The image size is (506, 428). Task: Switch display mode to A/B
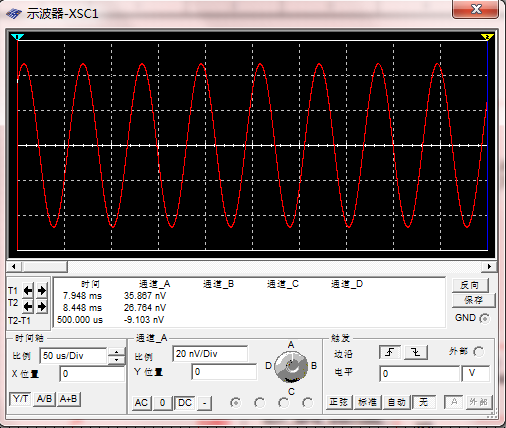coord(44,399)
